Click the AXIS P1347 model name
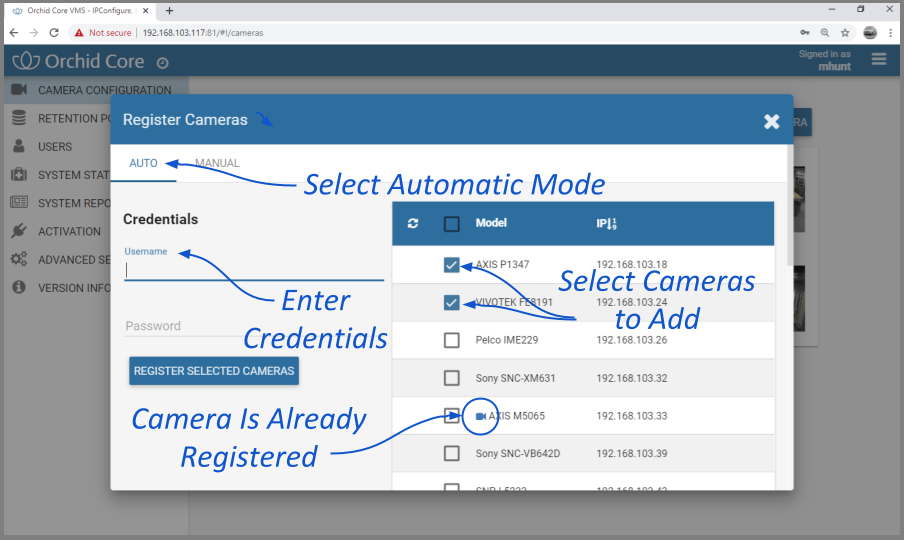Viewport: 904px width, 540px height. [502, 265]
